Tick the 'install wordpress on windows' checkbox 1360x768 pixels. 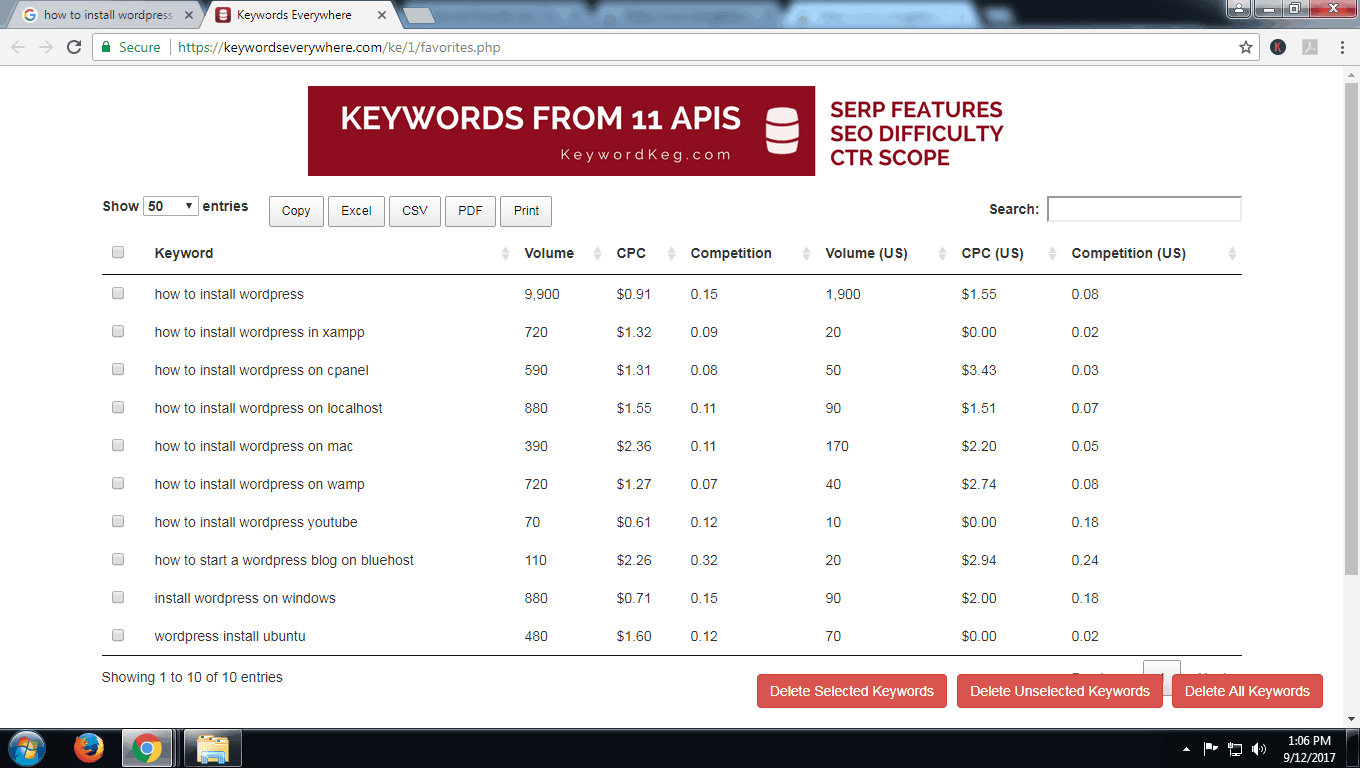[118, 597]
